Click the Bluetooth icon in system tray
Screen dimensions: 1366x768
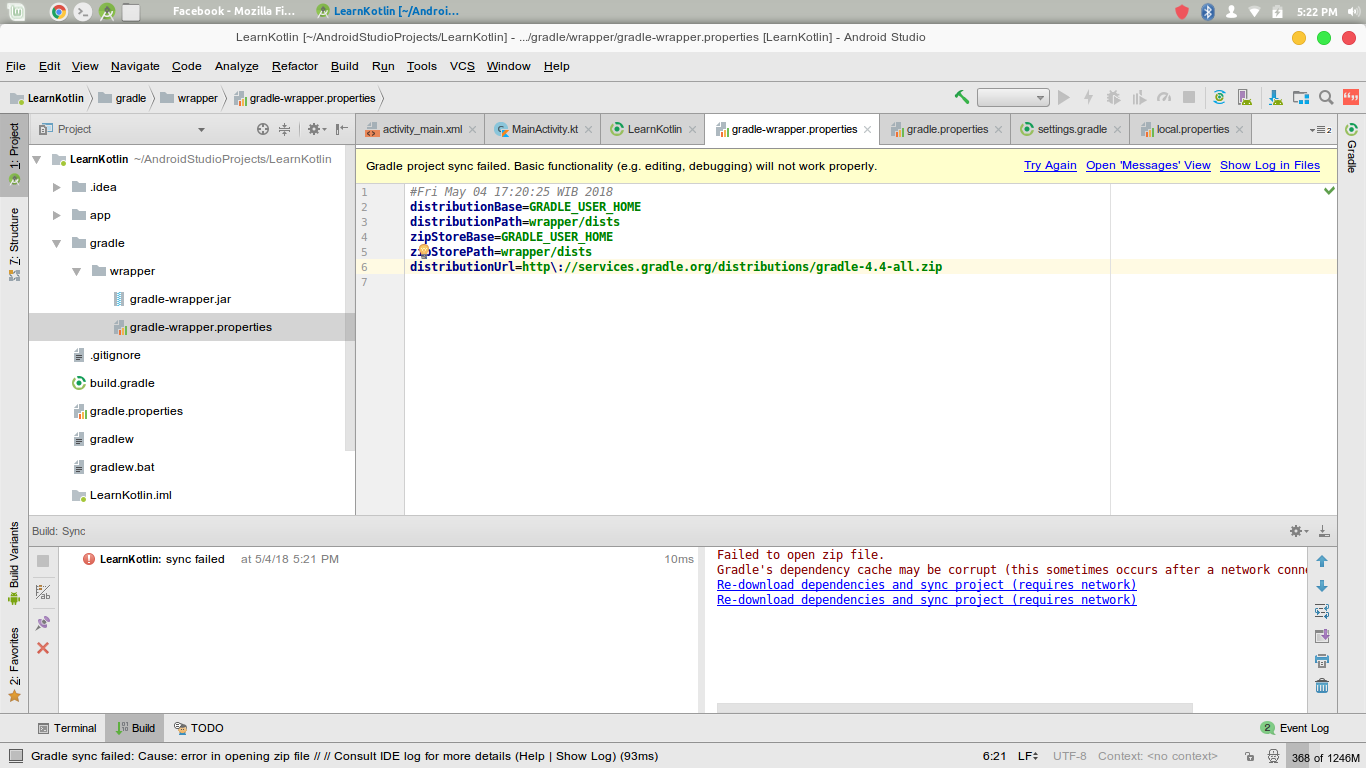[1207, 12]
